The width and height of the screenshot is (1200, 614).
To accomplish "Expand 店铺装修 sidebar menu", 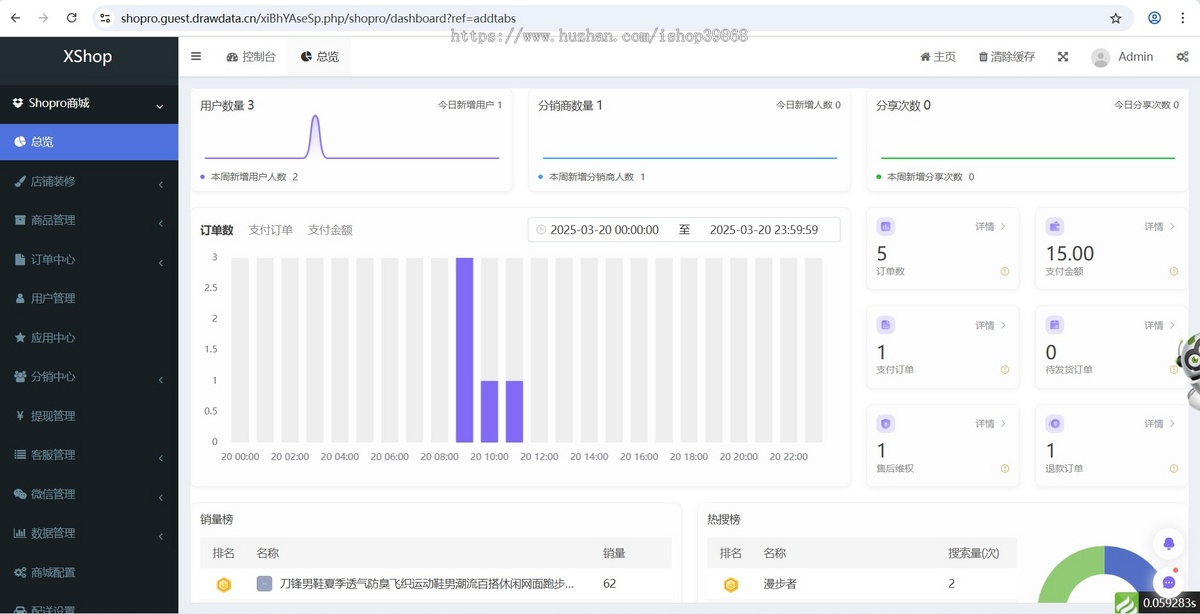I will pyautogui.click(x=89, y=181).
